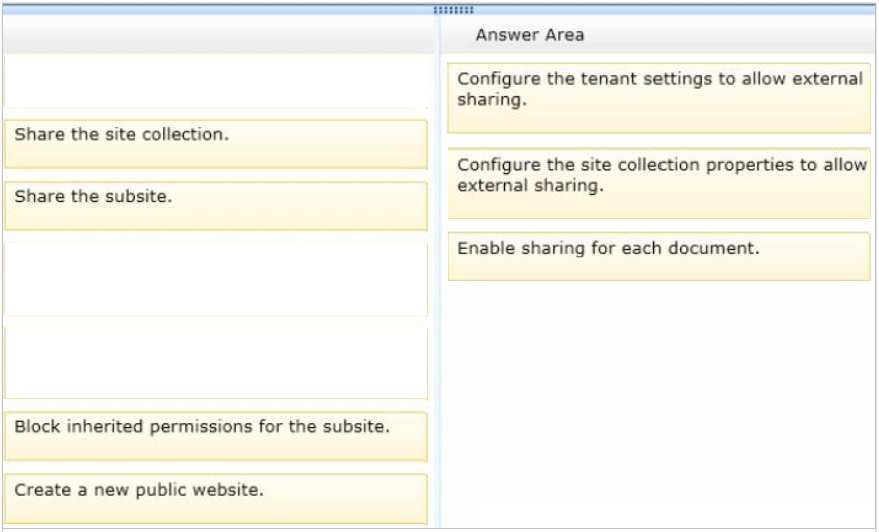Select 'Configure the site collection properties' answer
This screenshot has height=532, width=879.
point(659,183)
